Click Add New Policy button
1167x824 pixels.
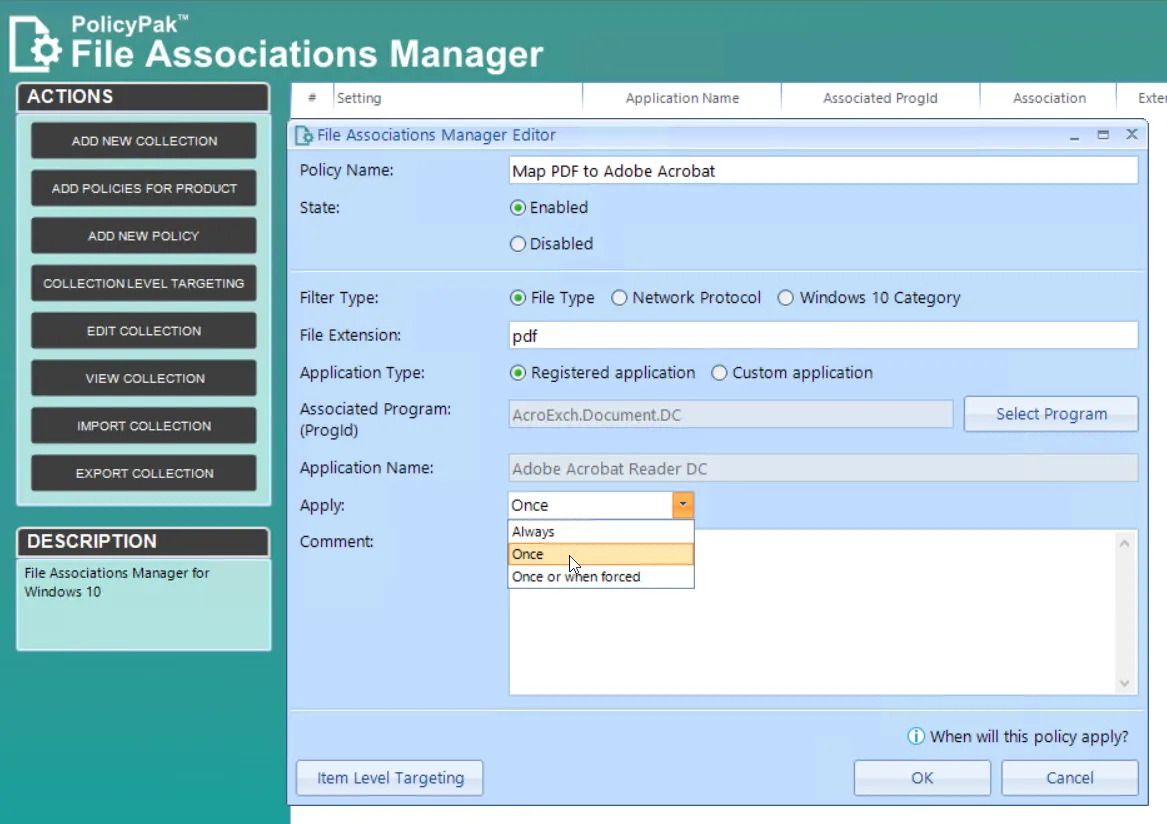tap(144, 236)
